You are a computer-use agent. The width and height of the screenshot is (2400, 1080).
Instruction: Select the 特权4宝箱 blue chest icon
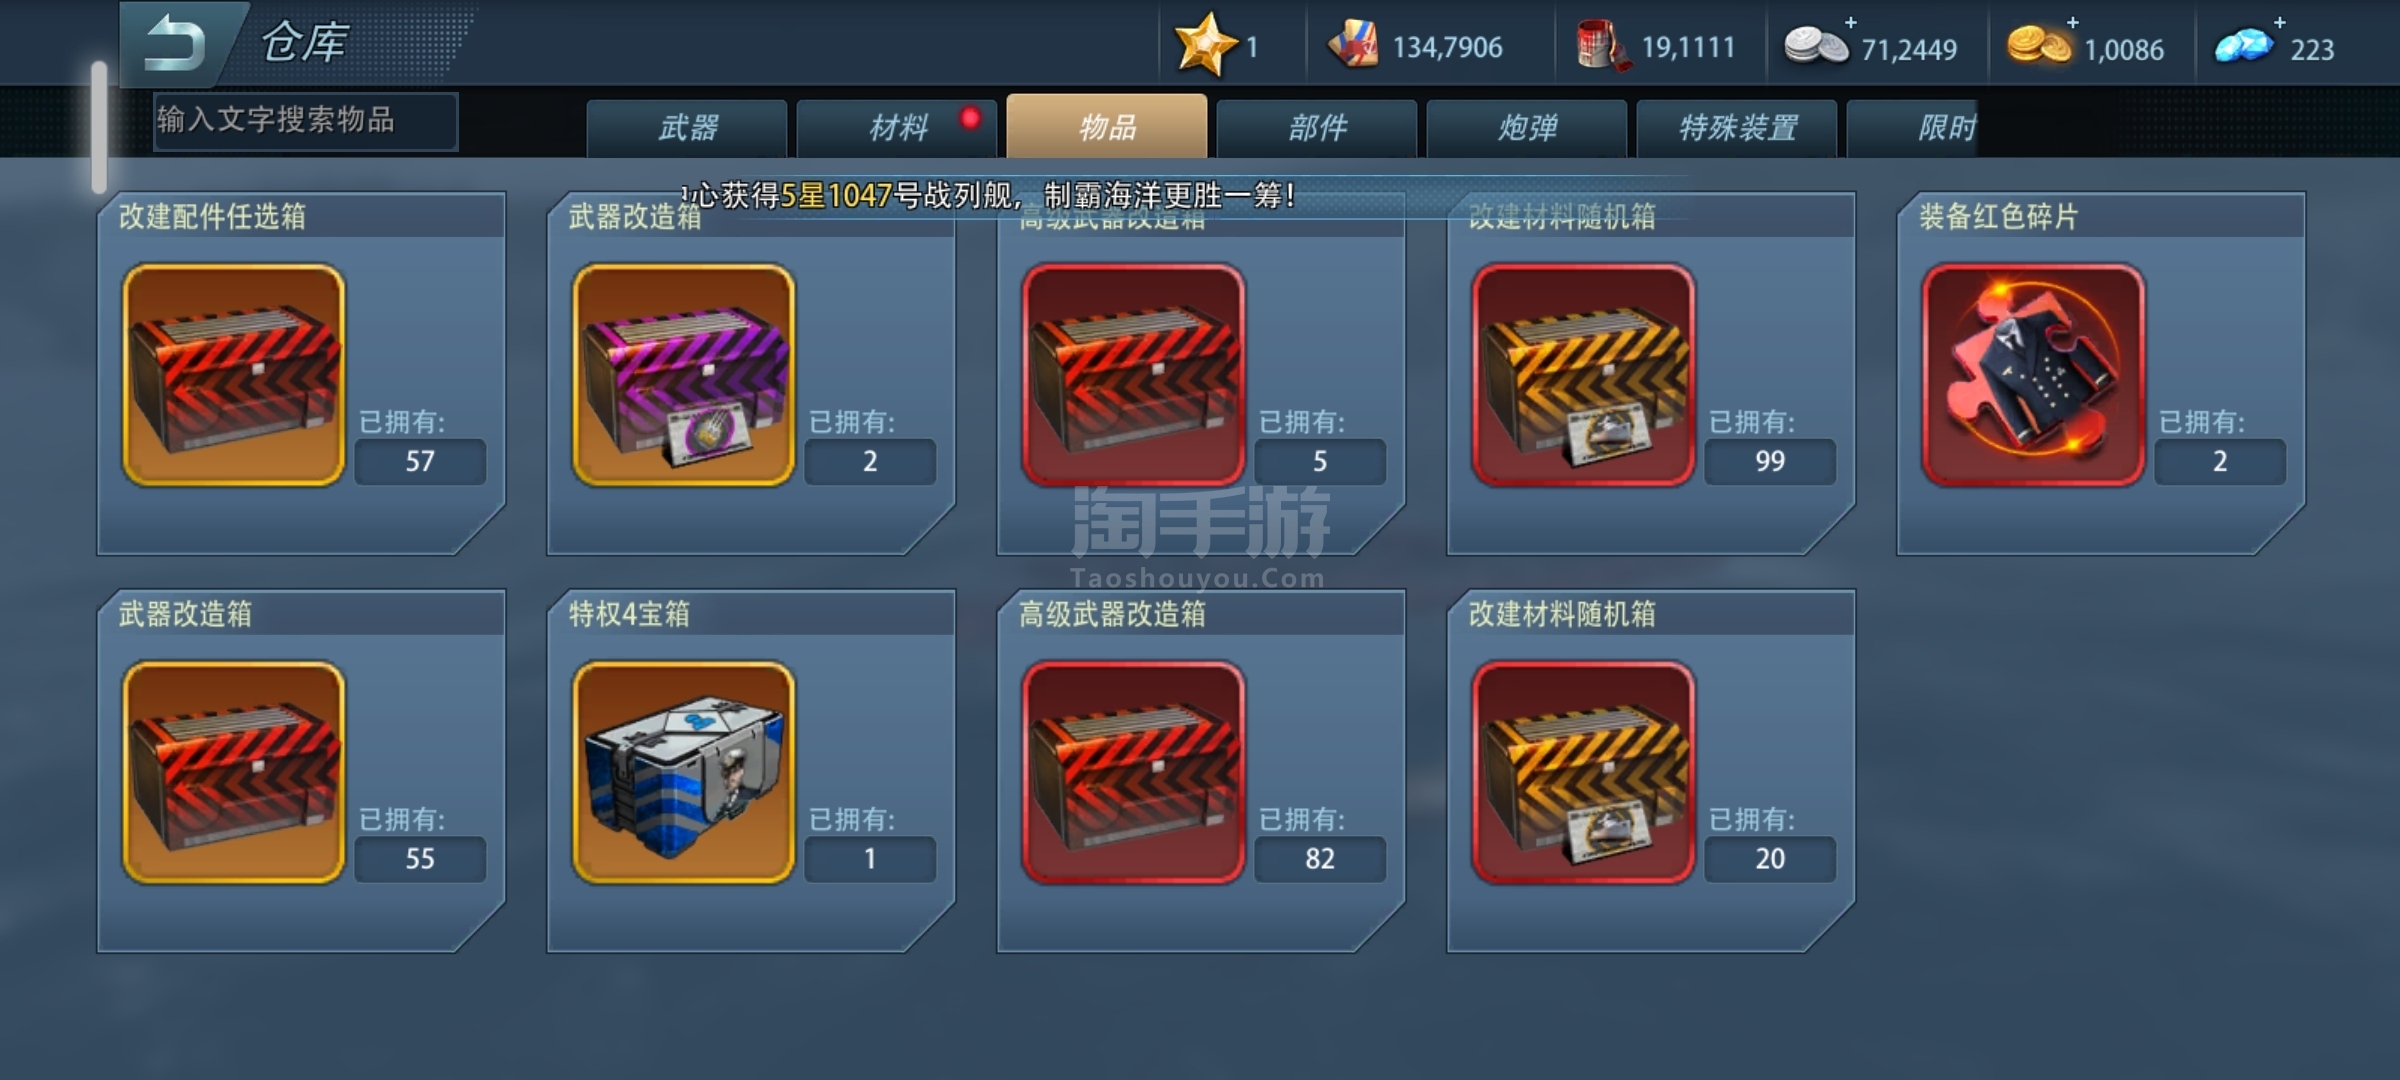[x=683, y=772]
